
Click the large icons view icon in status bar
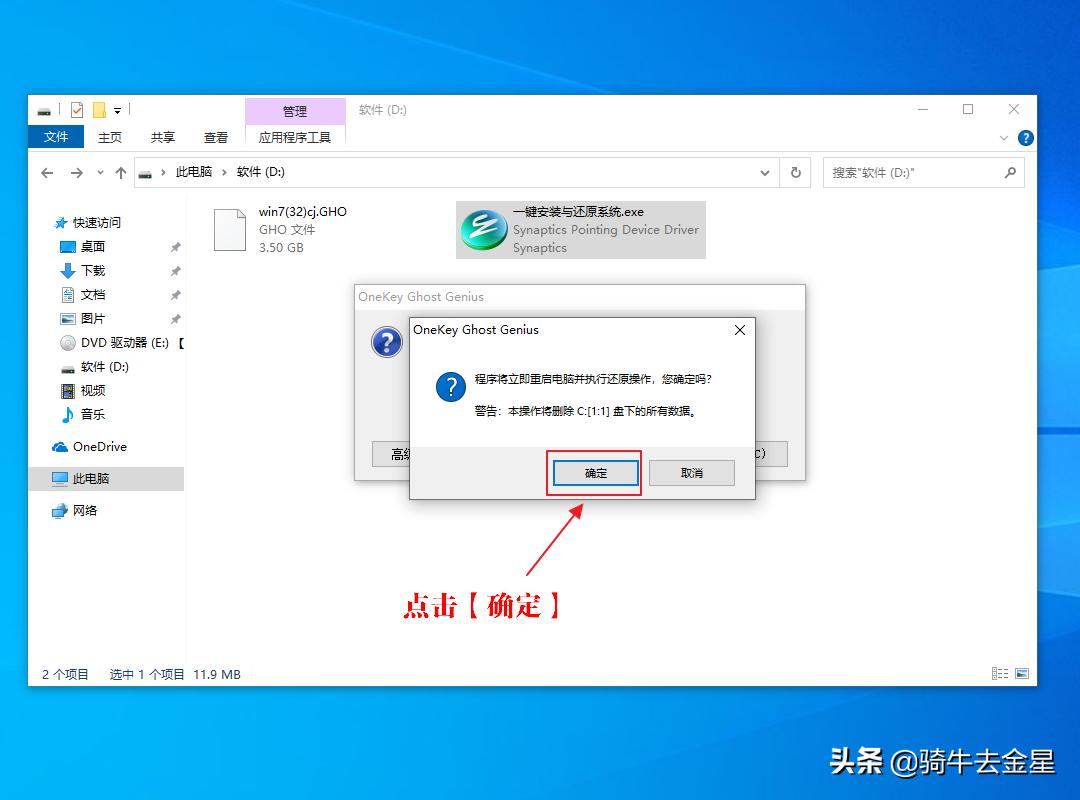[1022, 673]
